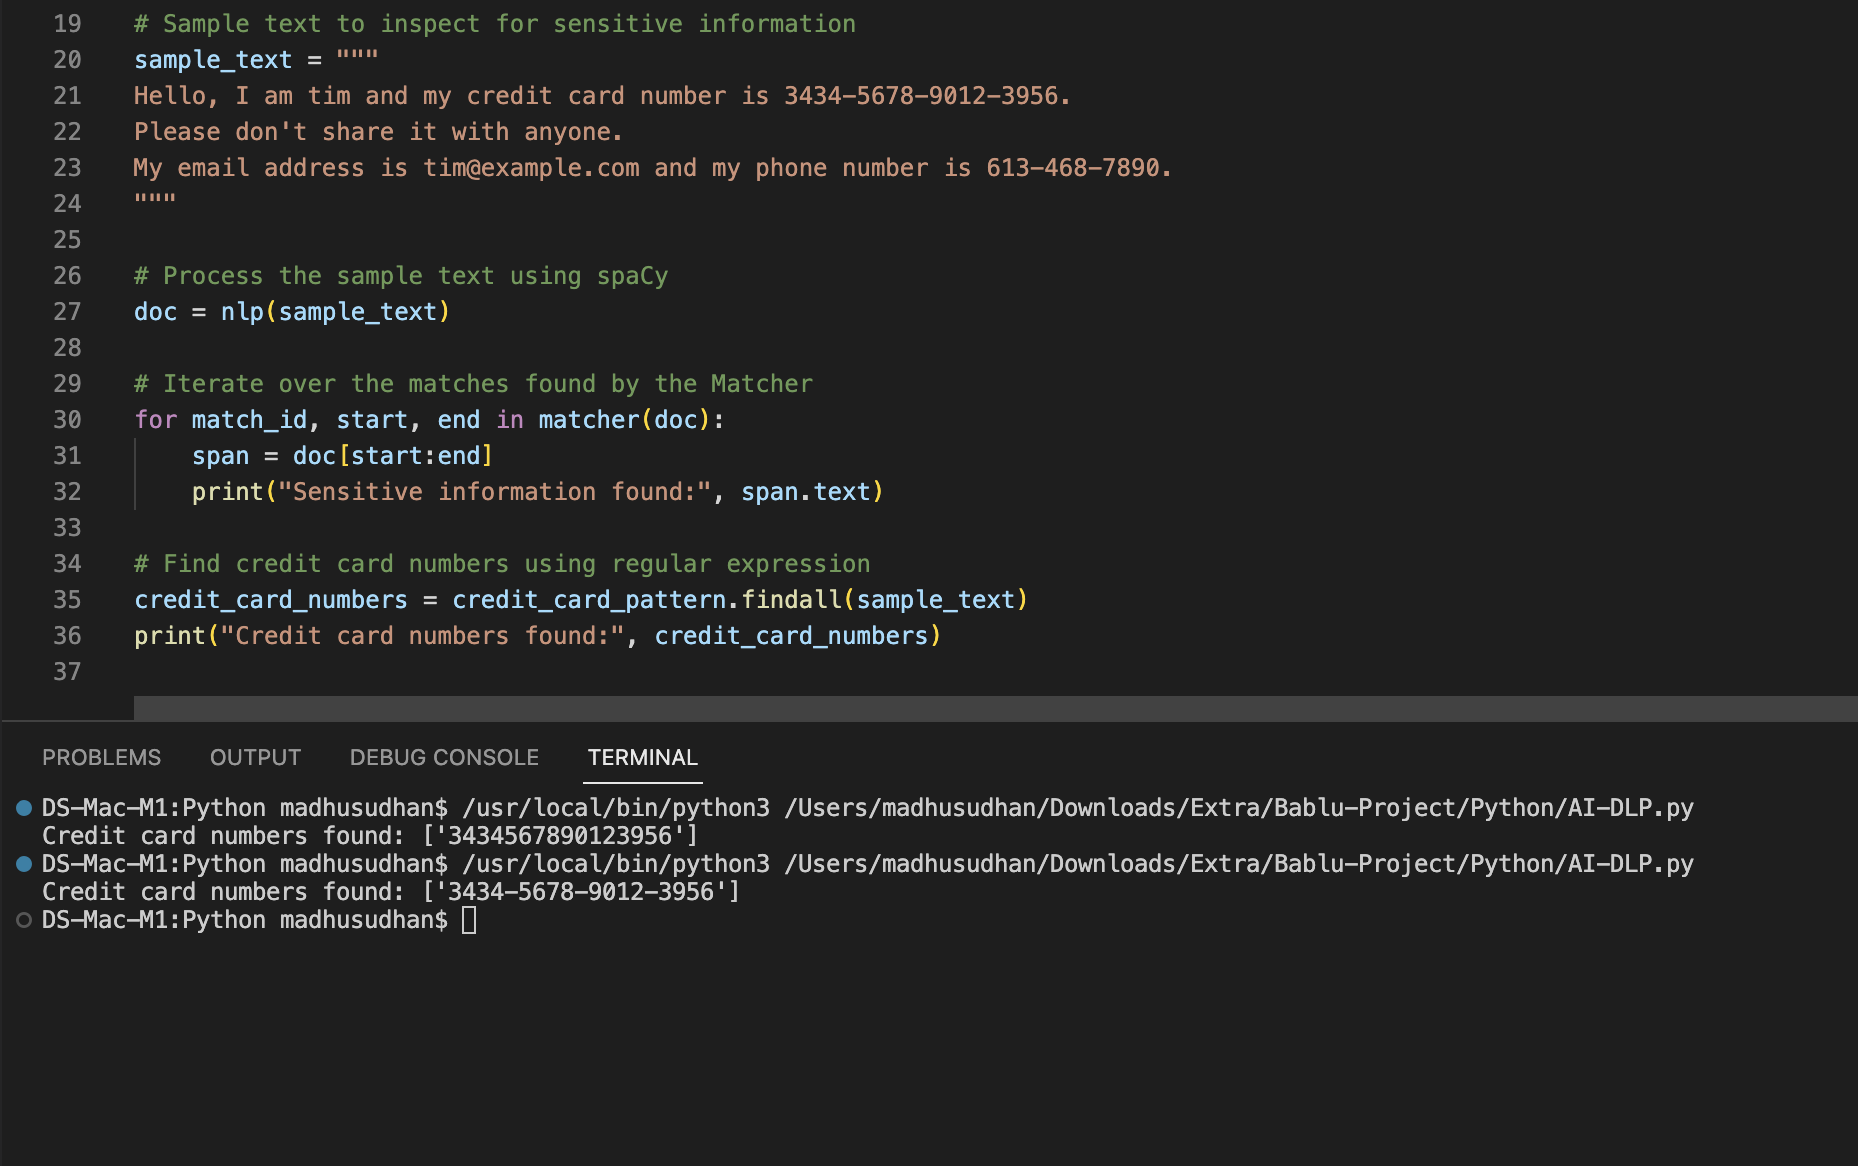
Task: Click line number 19 in the gutter
Action: 67,24
